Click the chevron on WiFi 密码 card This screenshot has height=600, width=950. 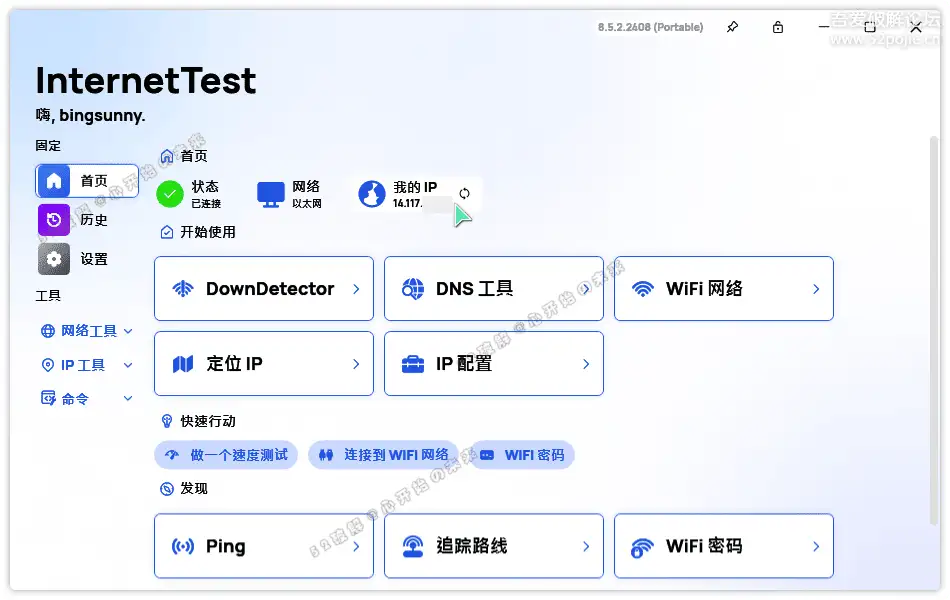tap(816, 546)
